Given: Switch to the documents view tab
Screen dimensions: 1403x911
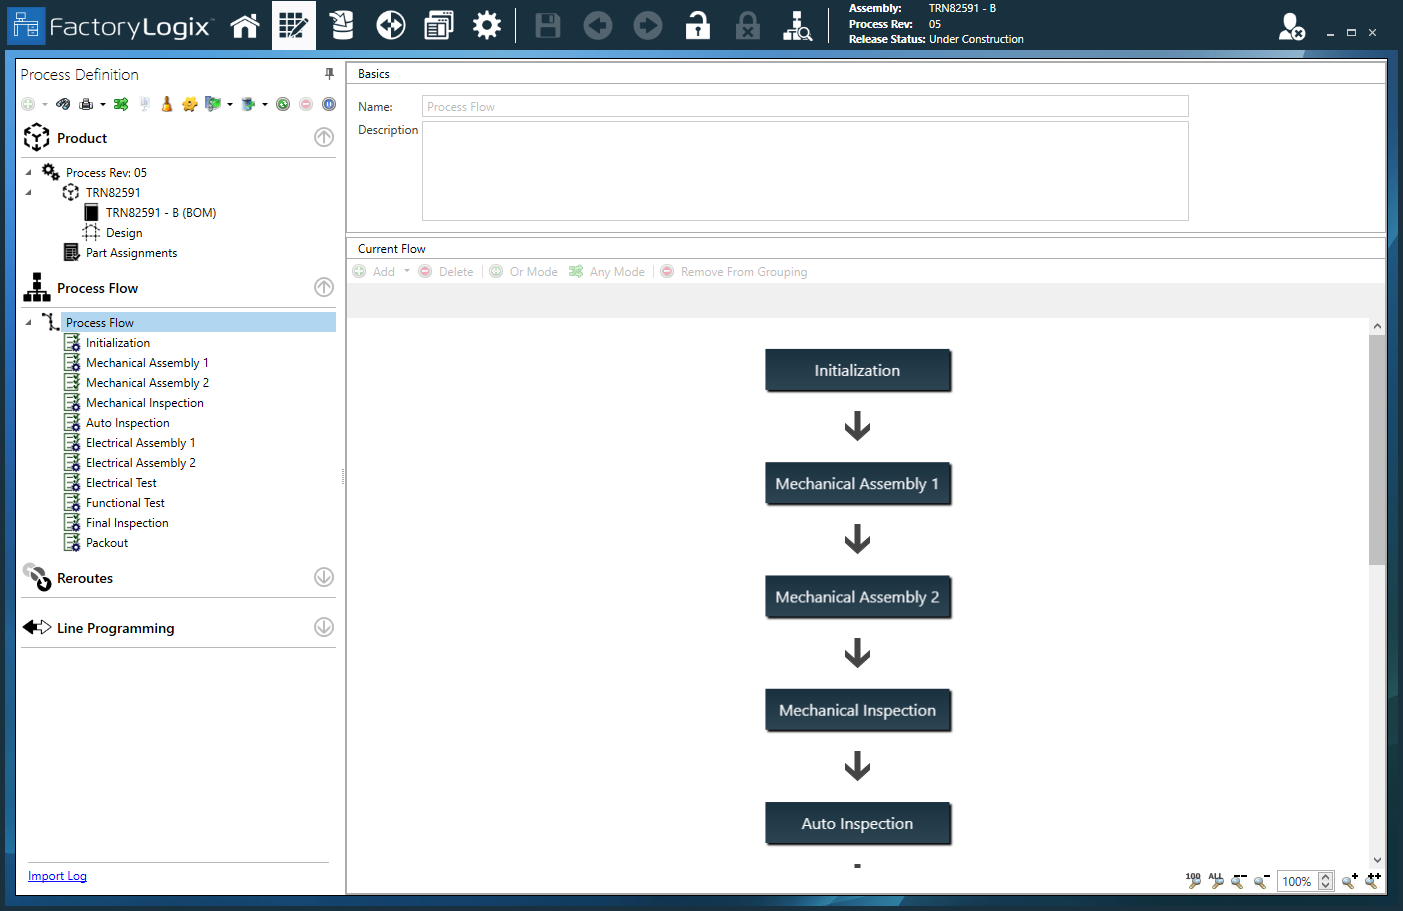Looking at the screenshot, I should 438,25.
